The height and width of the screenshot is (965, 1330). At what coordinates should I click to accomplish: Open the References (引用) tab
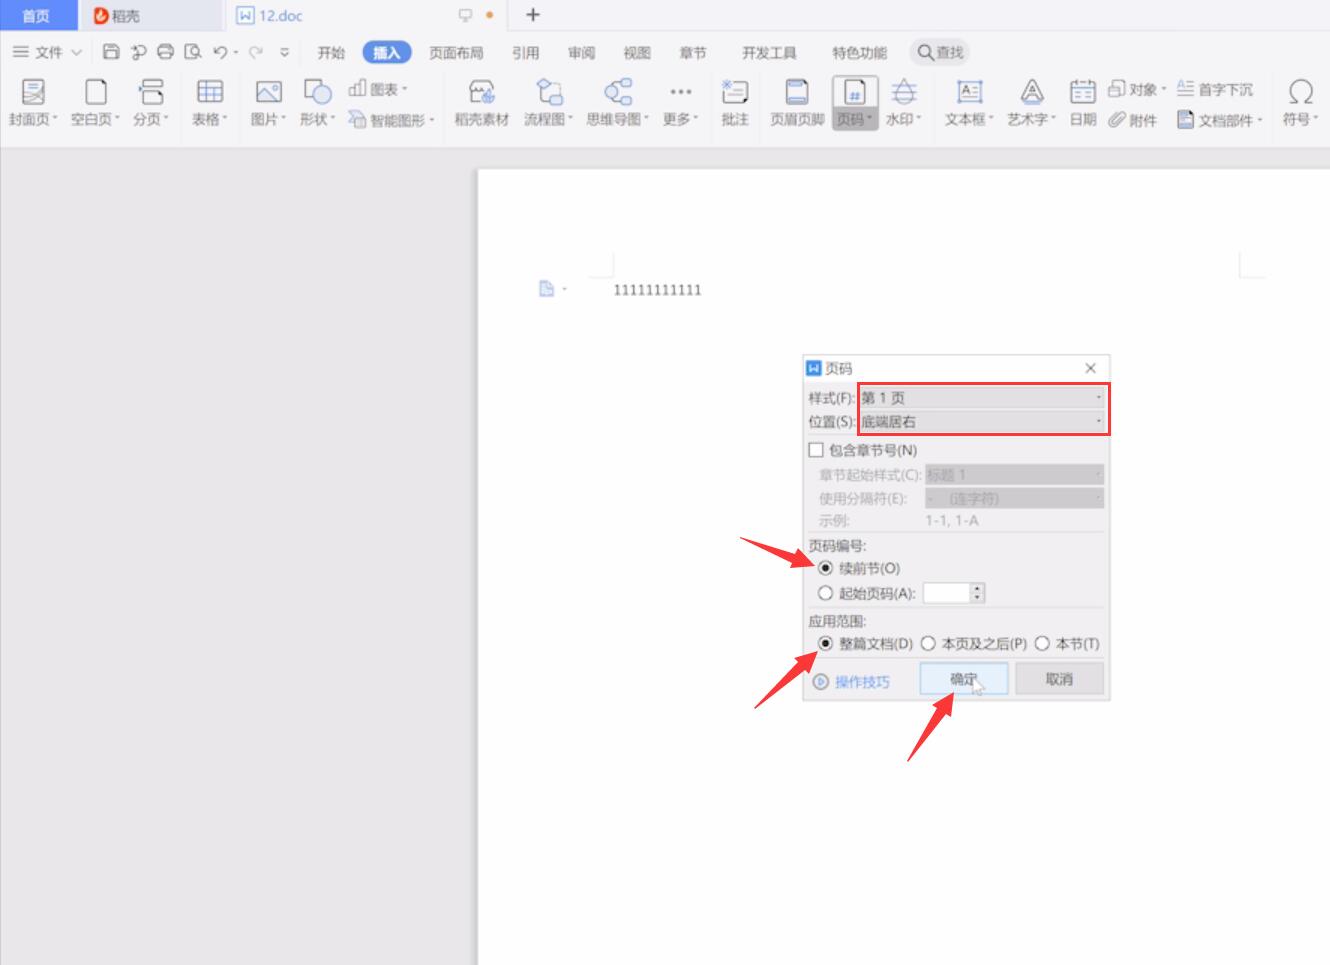point(525,52)
